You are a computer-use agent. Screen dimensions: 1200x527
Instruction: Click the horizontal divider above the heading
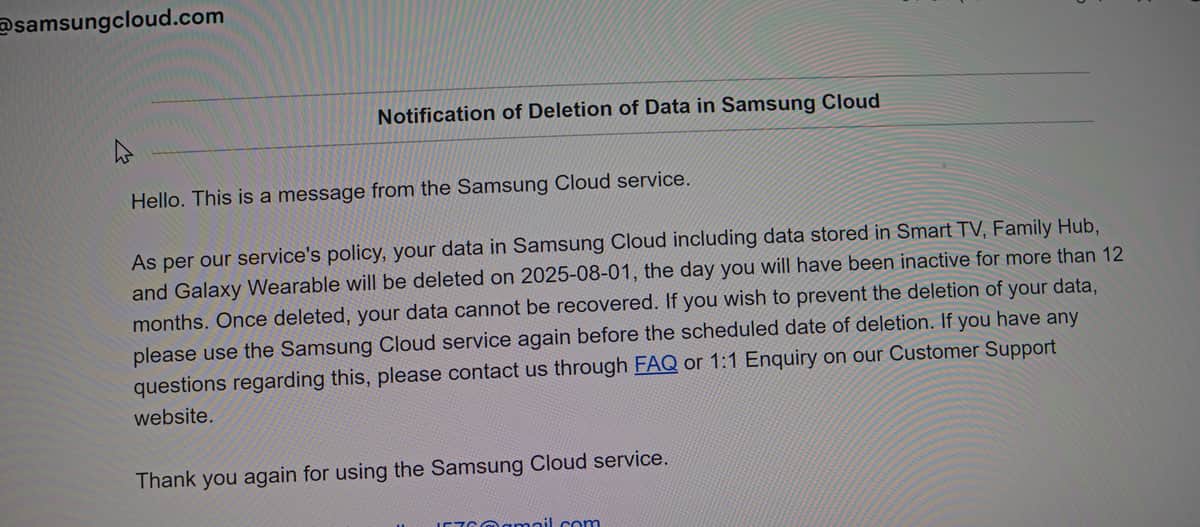coord(620,86)
